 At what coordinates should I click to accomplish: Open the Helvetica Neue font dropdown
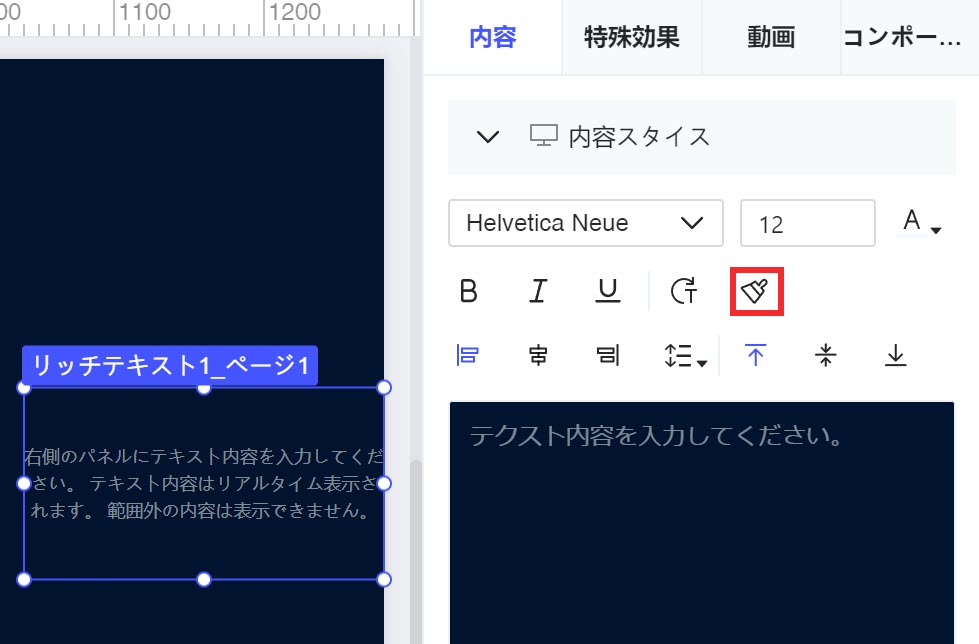click(x=586, y=223)
